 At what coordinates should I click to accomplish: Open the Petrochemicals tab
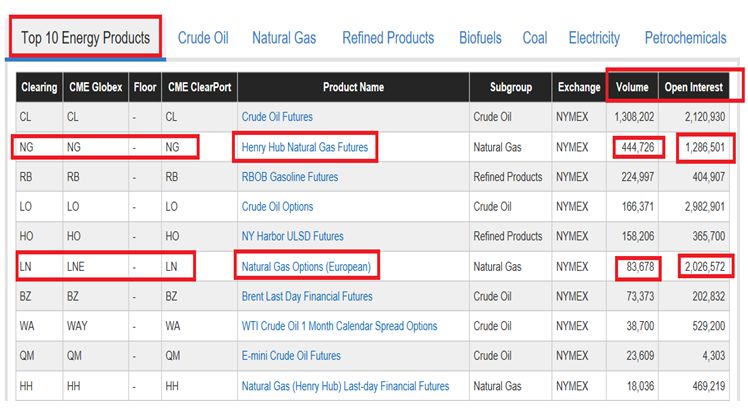point(685,38)
